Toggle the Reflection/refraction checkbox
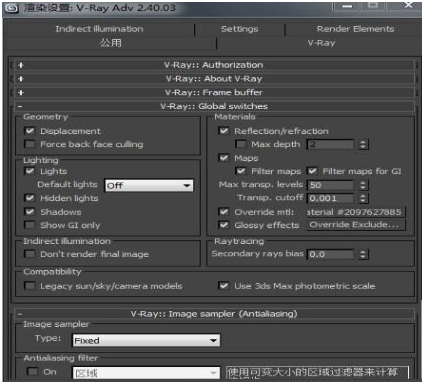 pos(224,131)
